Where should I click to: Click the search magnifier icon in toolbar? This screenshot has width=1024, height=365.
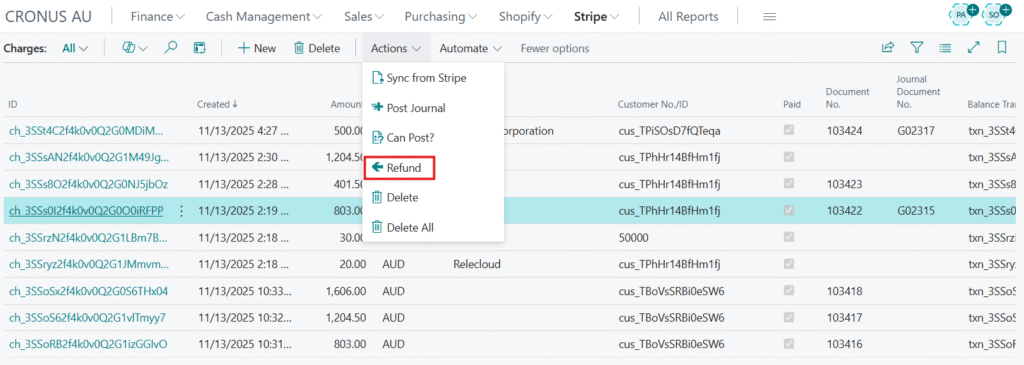click(x=171, y=48)
